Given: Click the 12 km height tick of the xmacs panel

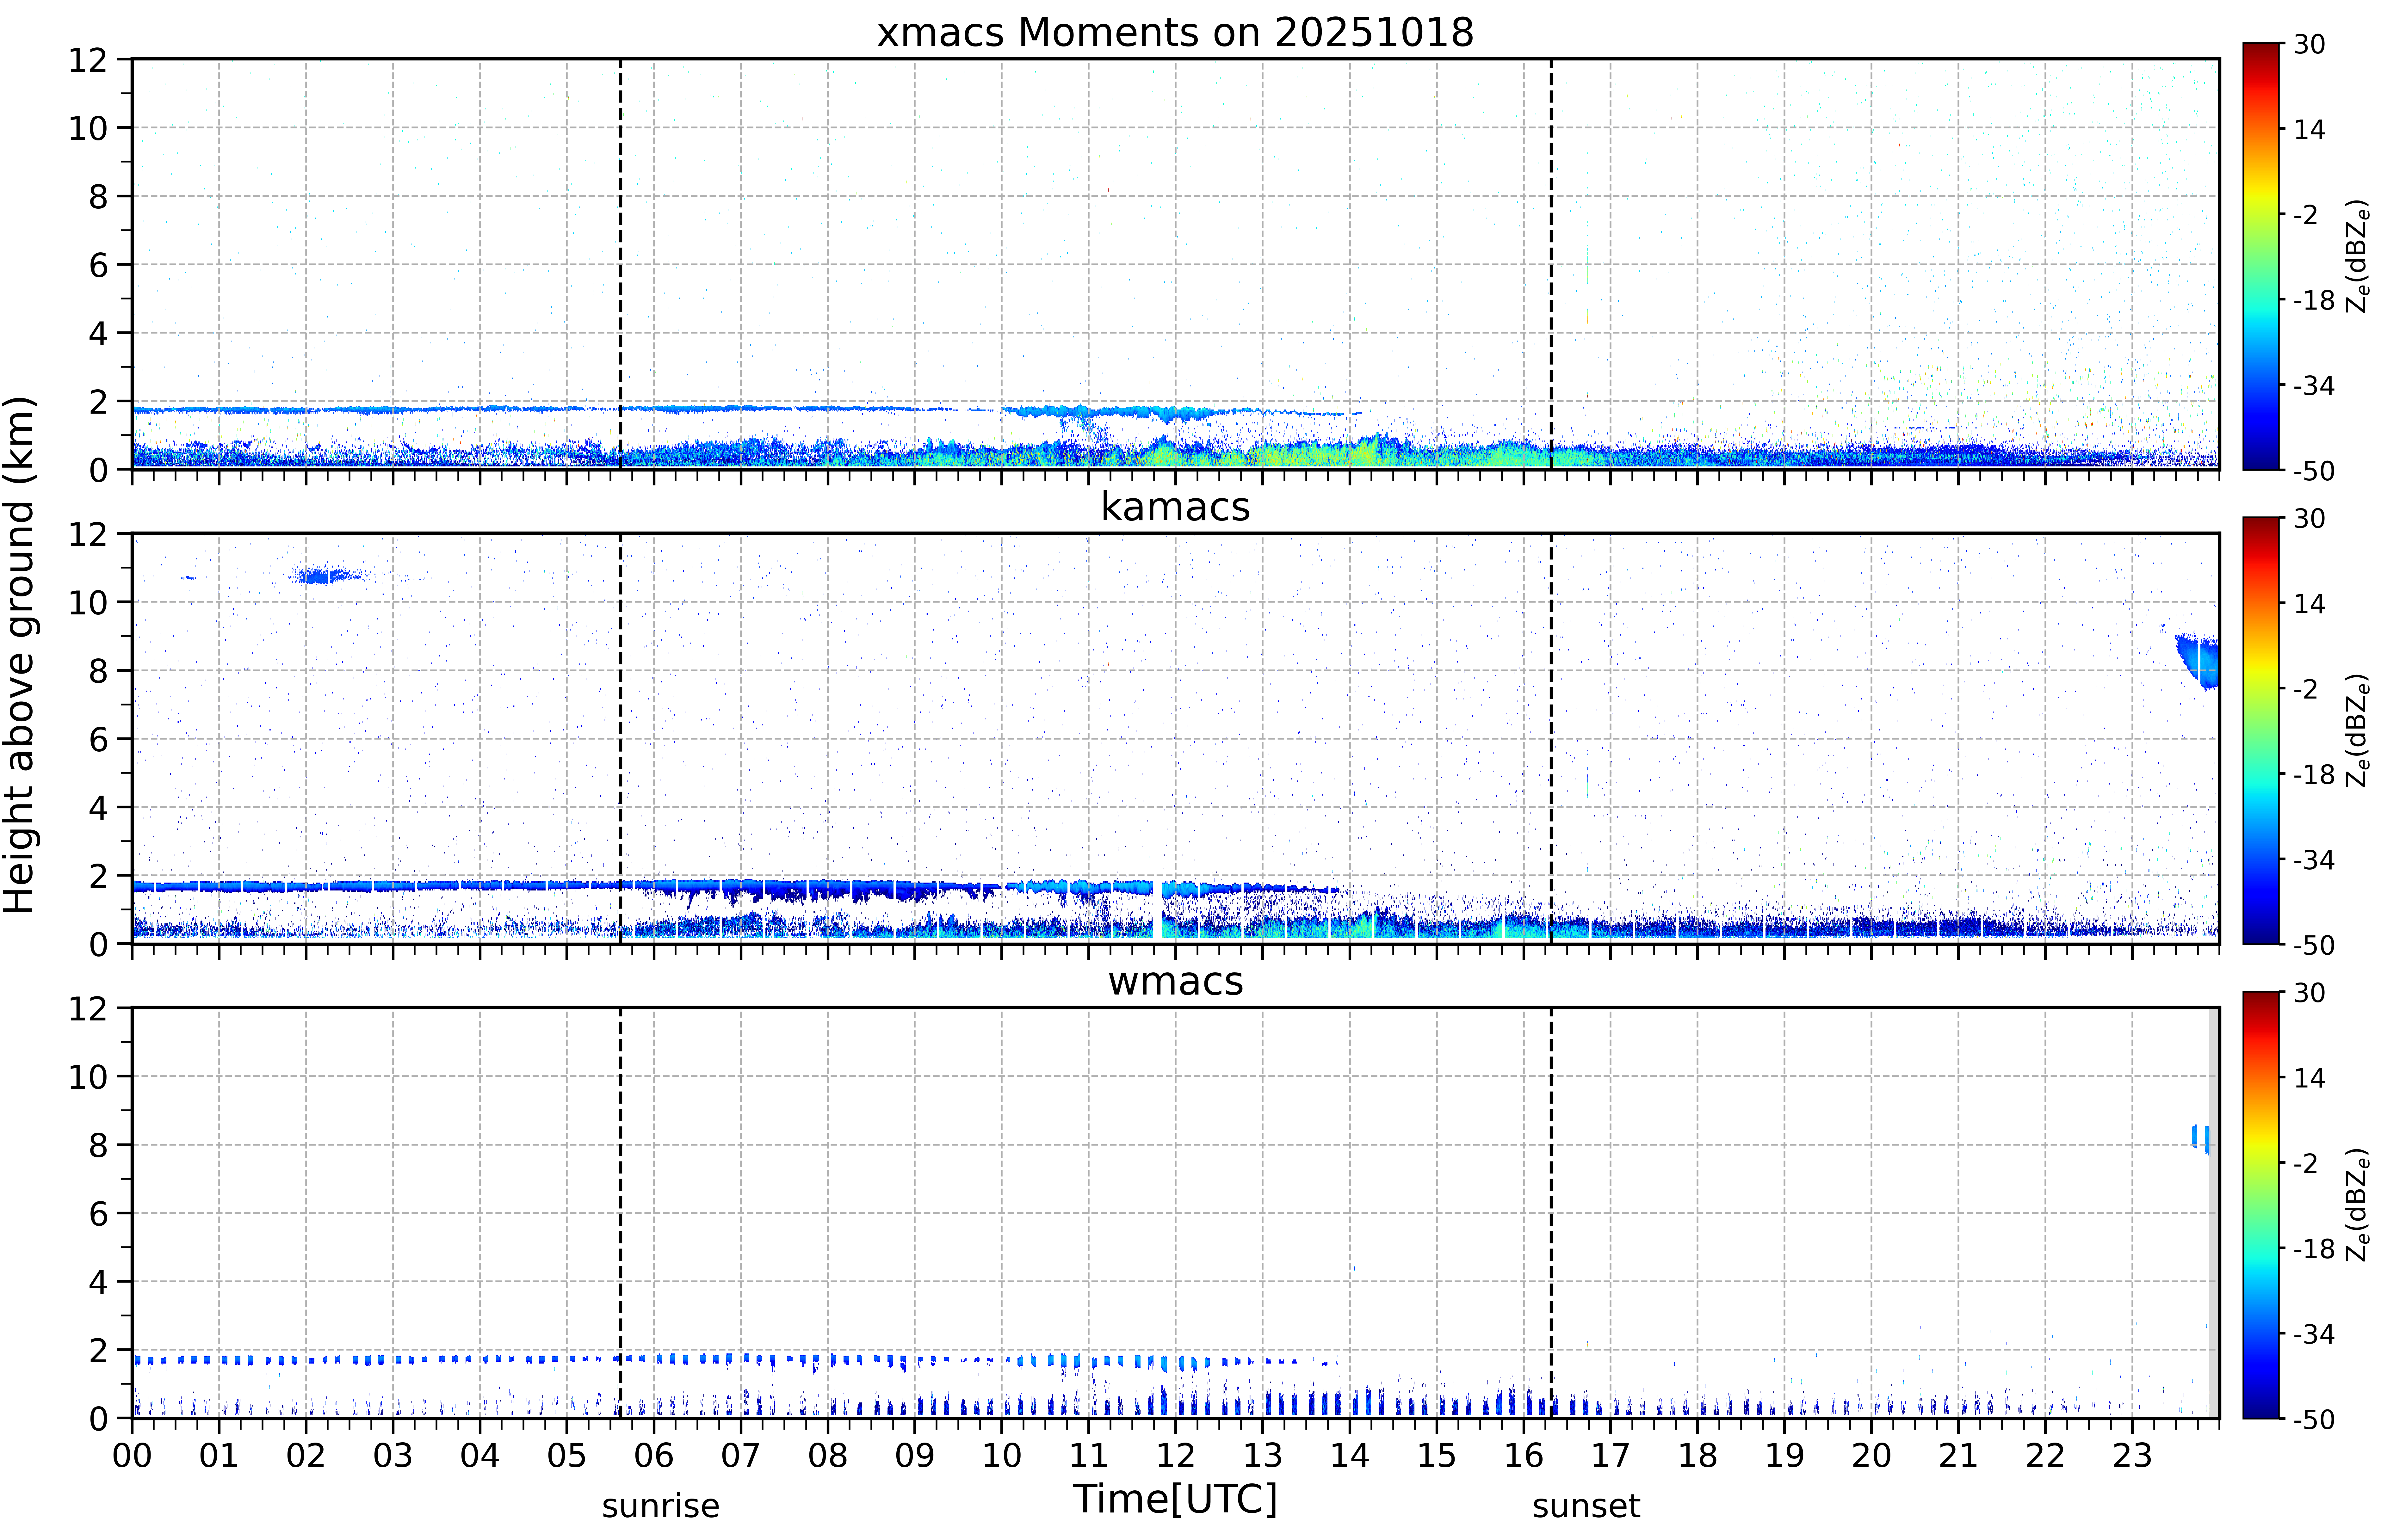Looking at the screenshot, I should point(88,60).
